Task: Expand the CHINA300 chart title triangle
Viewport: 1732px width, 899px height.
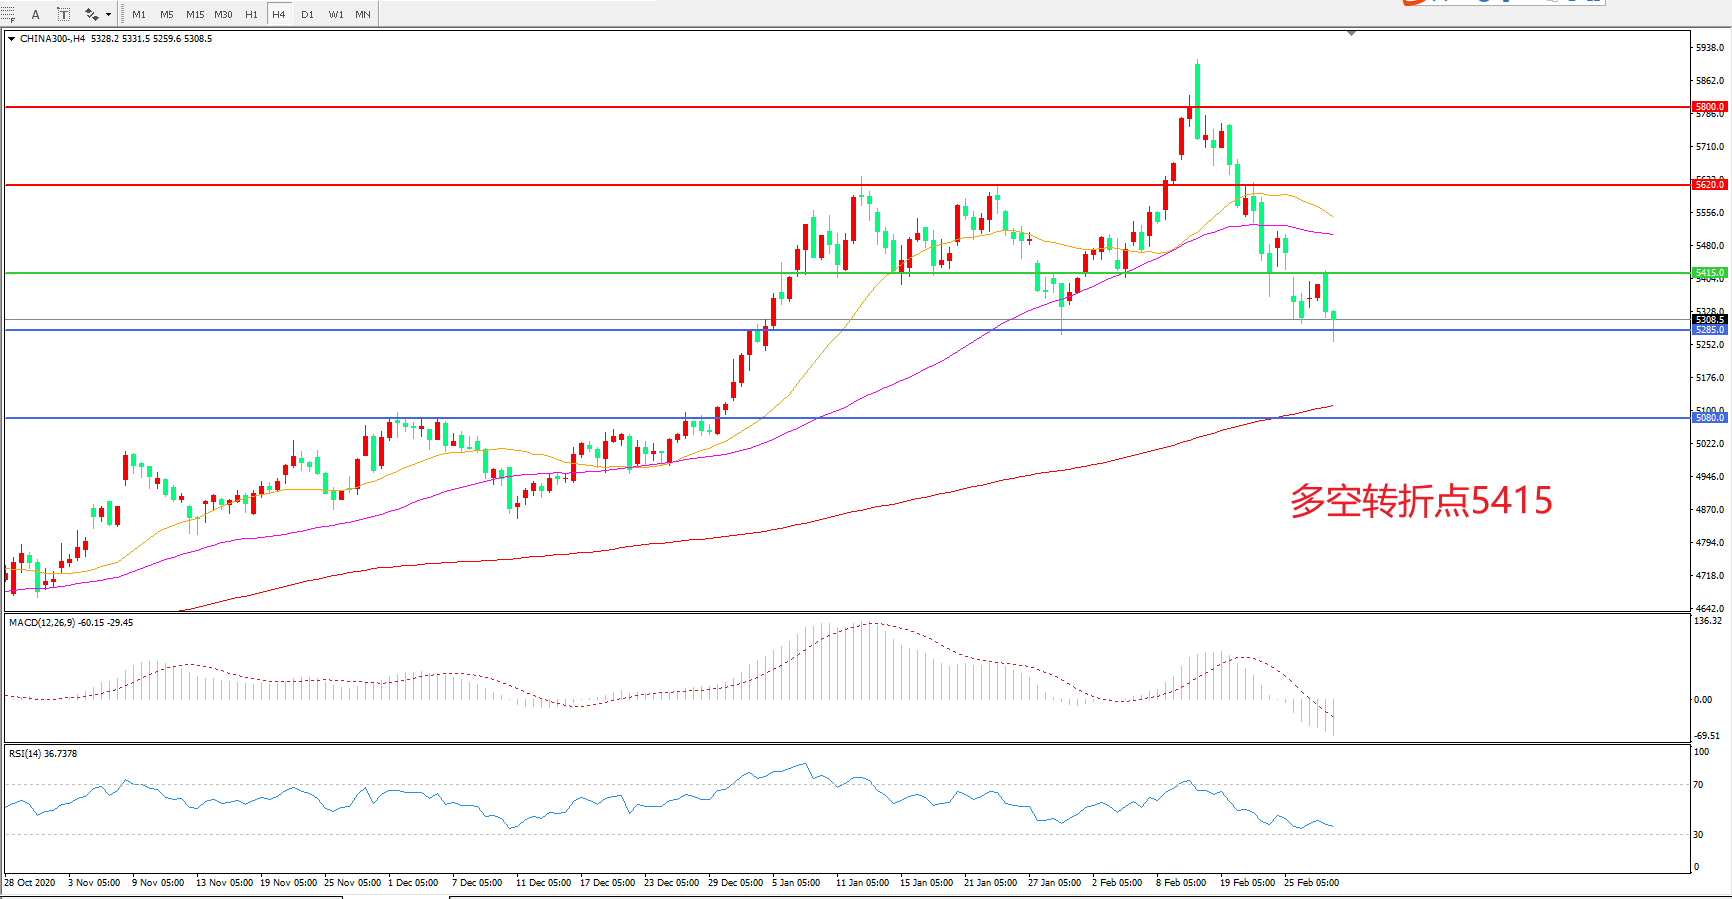Action: [x=11, y=39]
